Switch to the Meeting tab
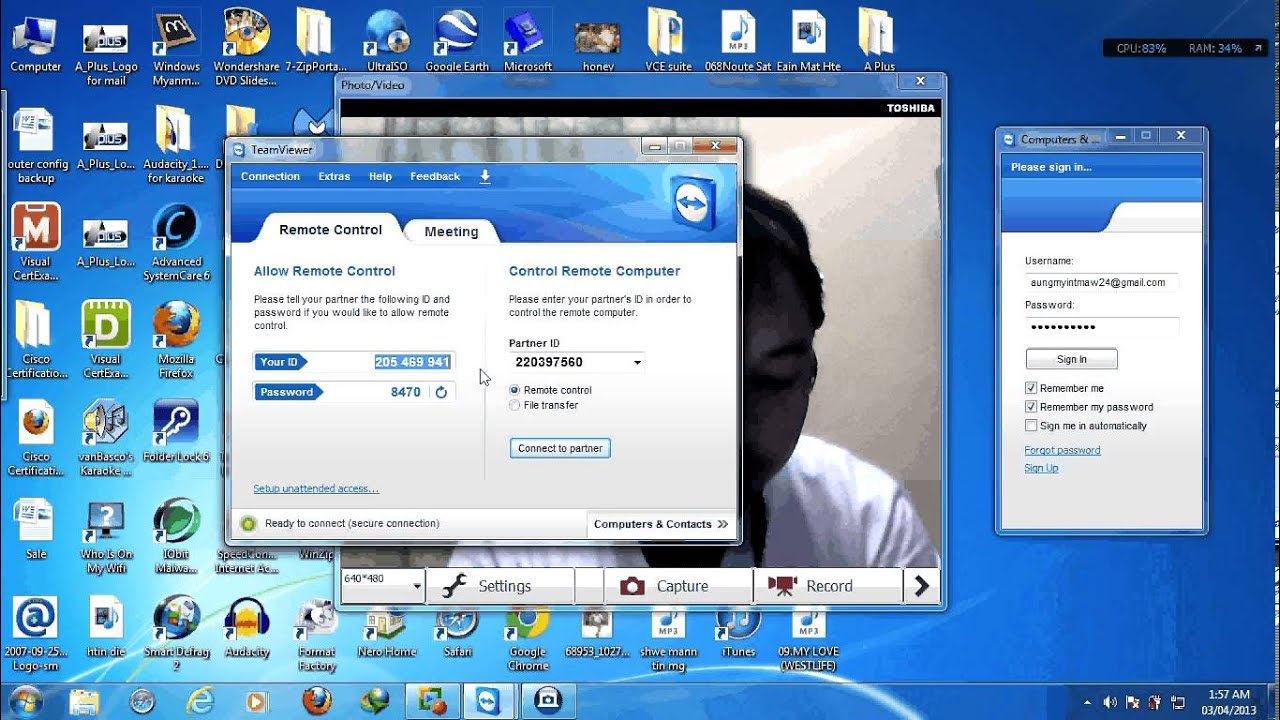 coord(451,231)
